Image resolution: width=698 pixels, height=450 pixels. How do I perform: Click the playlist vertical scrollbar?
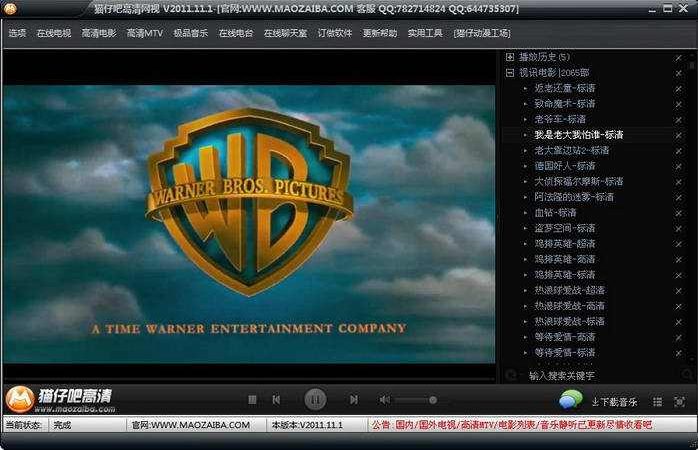(691, 209)
